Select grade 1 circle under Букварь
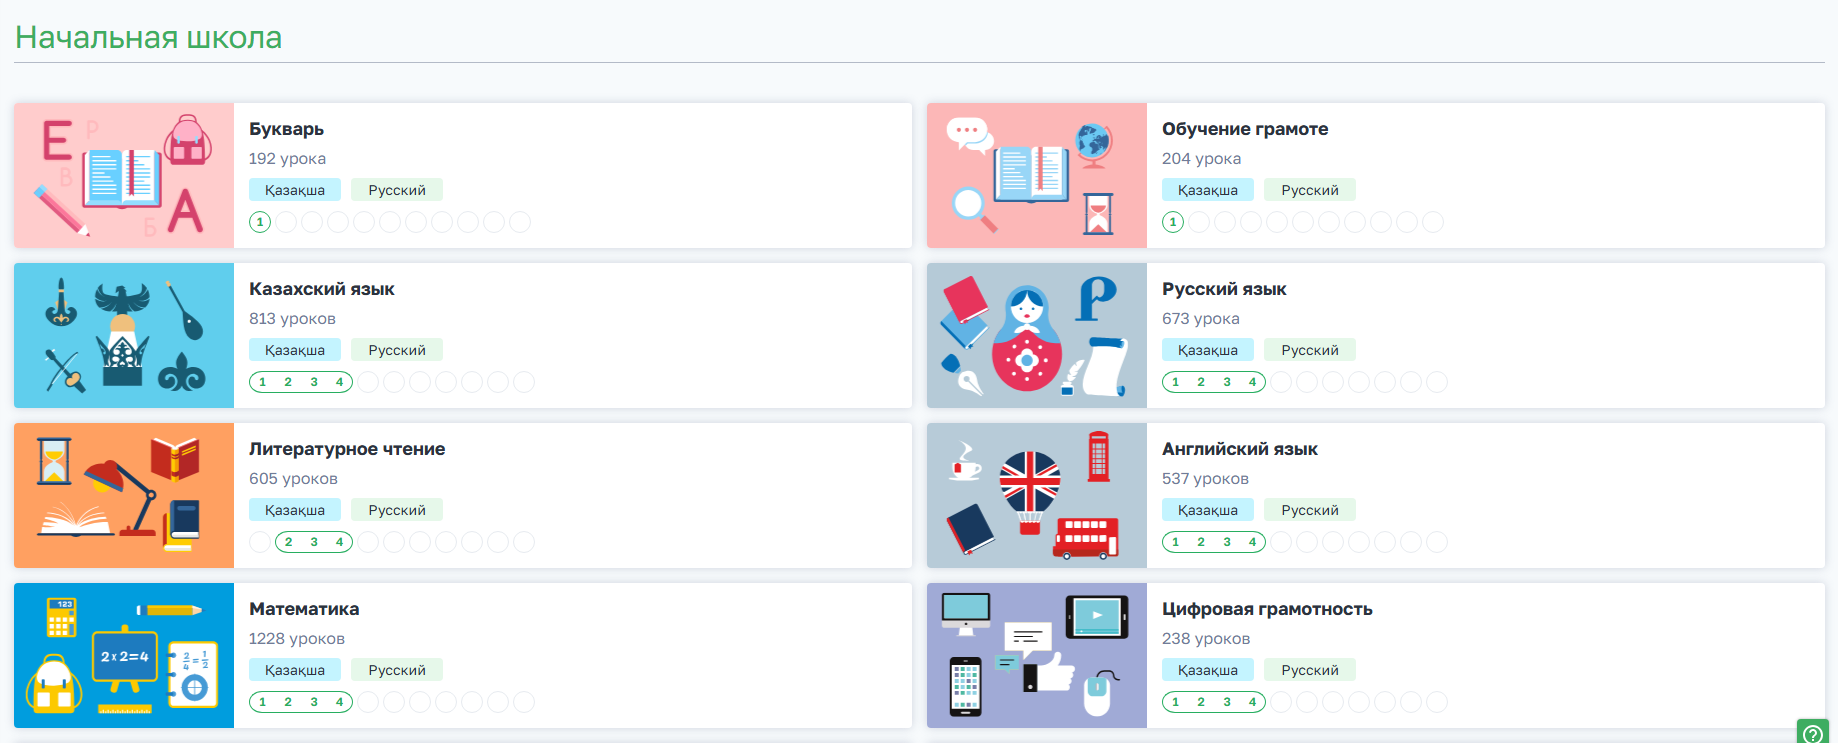The image size is (1838, 743). pos(260,222)
